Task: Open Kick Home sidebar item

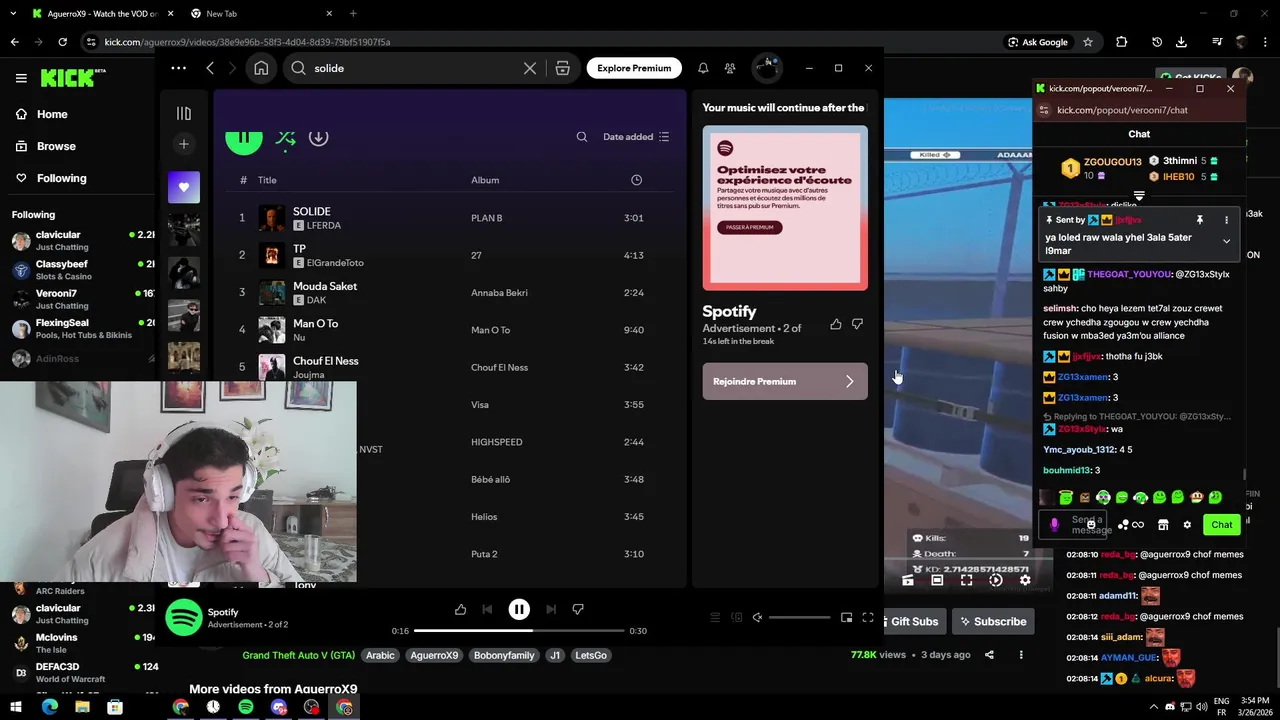Action: [x=42, y=114]
